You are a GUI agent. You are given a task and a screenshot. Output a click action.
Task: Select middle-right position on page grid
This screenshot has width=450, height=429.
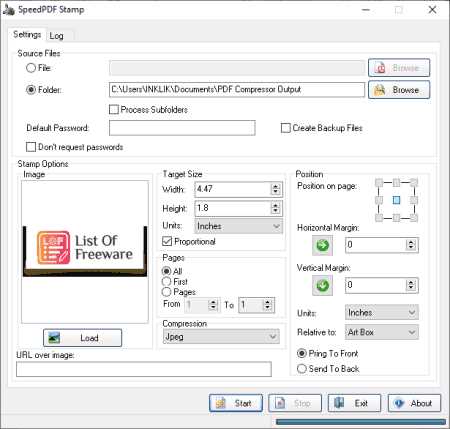click(x=414, y=200)
